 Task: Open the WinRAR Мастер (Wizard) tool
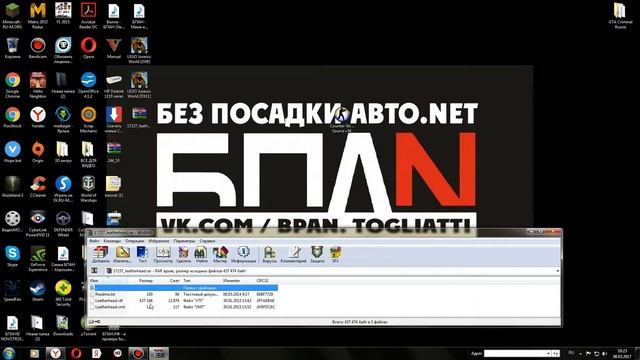coord(220,254)
